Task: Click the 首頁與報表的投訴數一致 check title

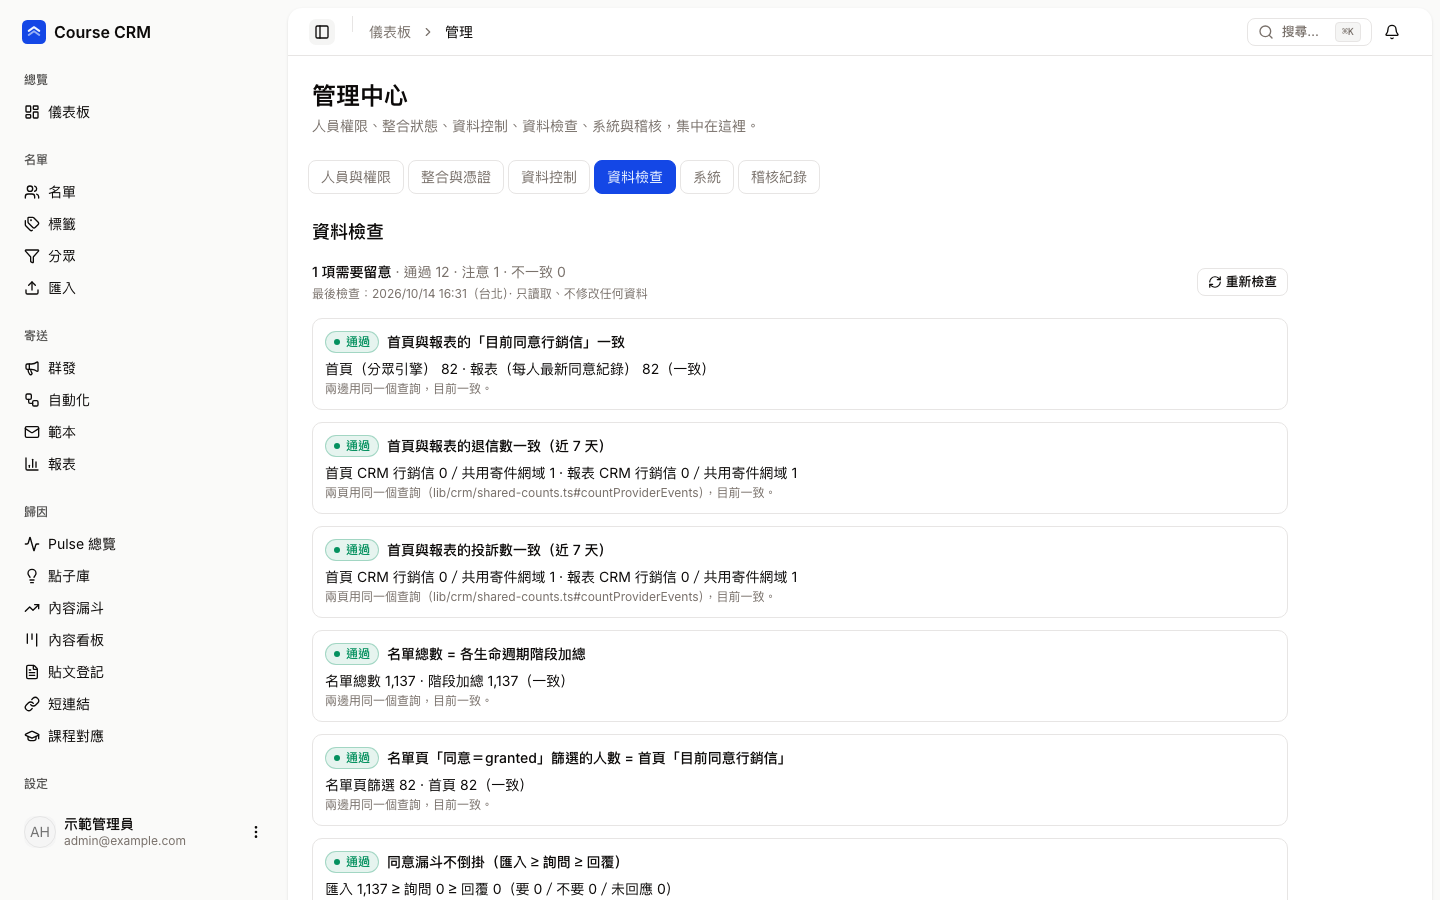Action: [496, 550]
